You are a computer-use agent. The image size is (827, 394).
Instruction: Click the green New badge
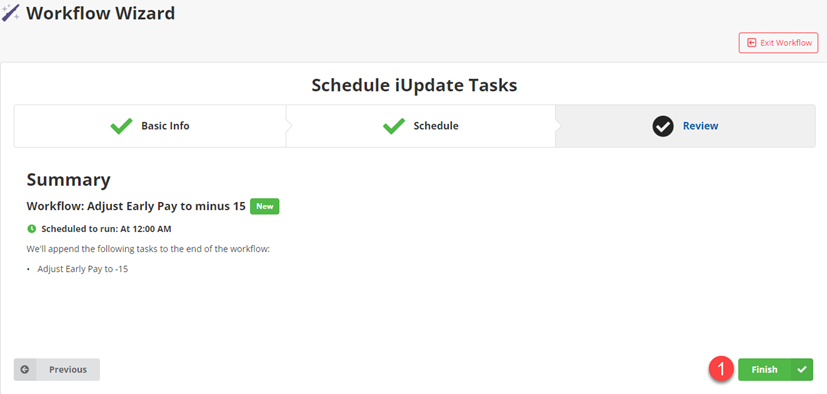click(x=265, y=206)
